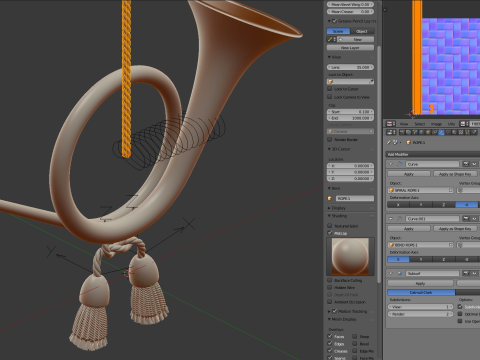Click the Subsurf View subdivisions field
Viewport: 480px width, 360px height.
click(421, 307)
